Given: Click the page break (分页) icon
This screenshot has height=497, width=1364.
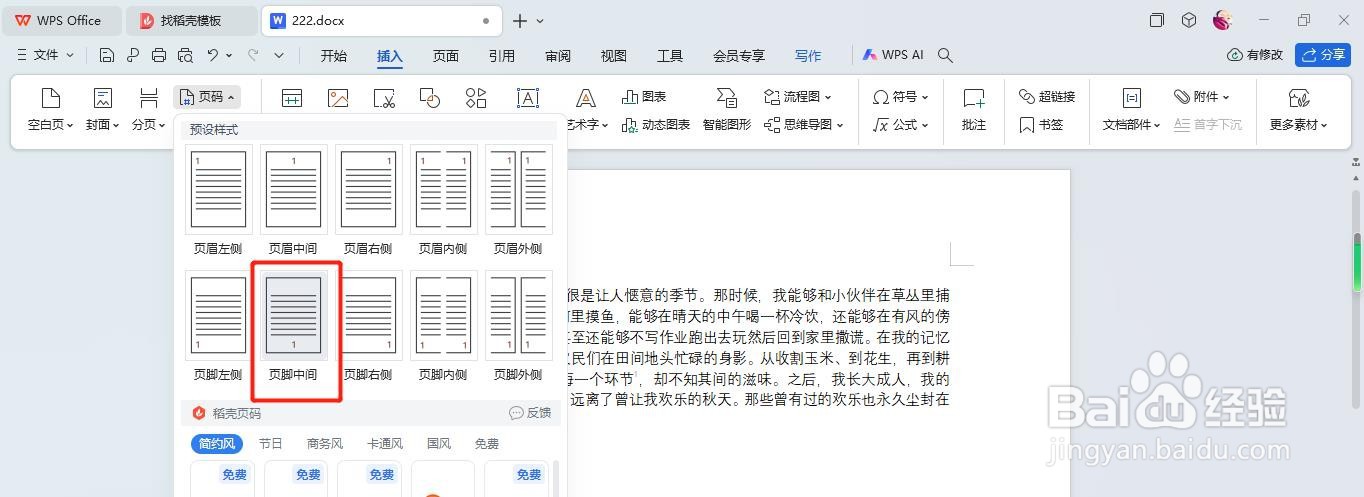Looking at the screenshot, I should click(x=149, y=98).
